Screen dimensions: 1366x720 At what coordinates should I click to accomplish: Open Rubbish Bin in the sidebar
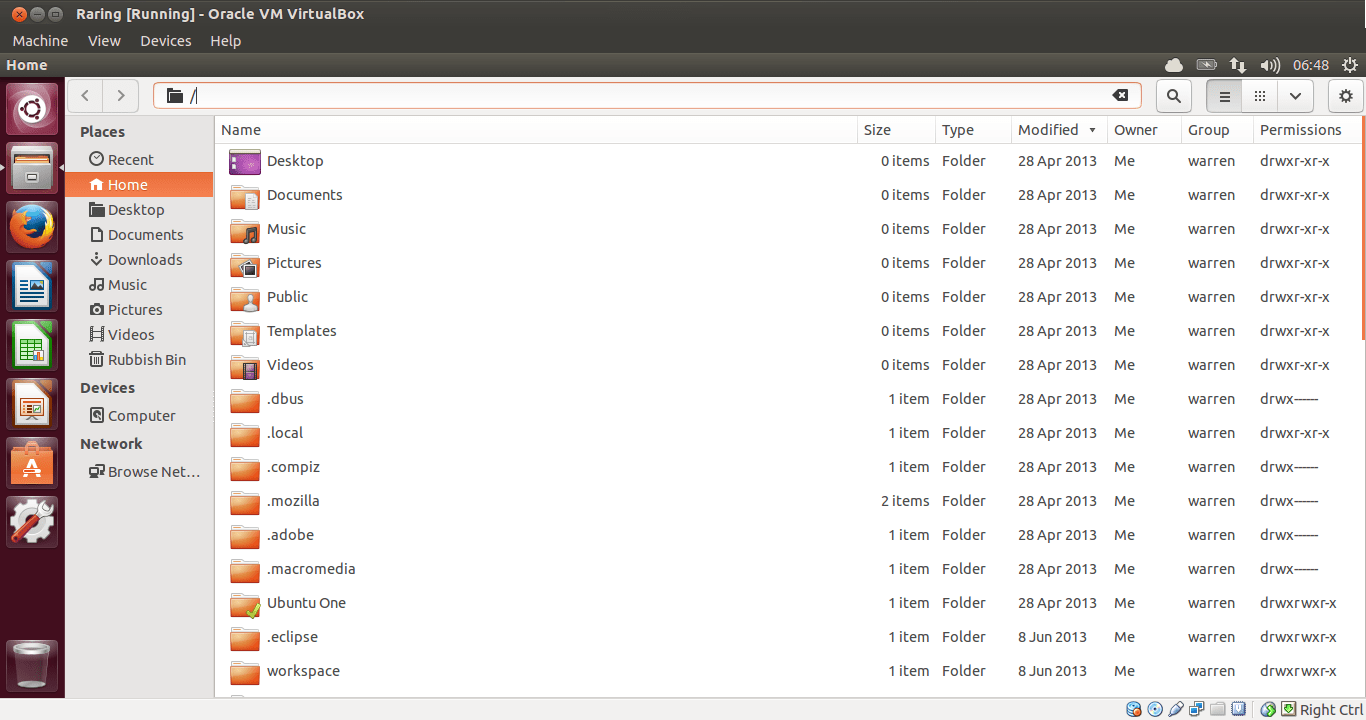(x=139, y=360)
